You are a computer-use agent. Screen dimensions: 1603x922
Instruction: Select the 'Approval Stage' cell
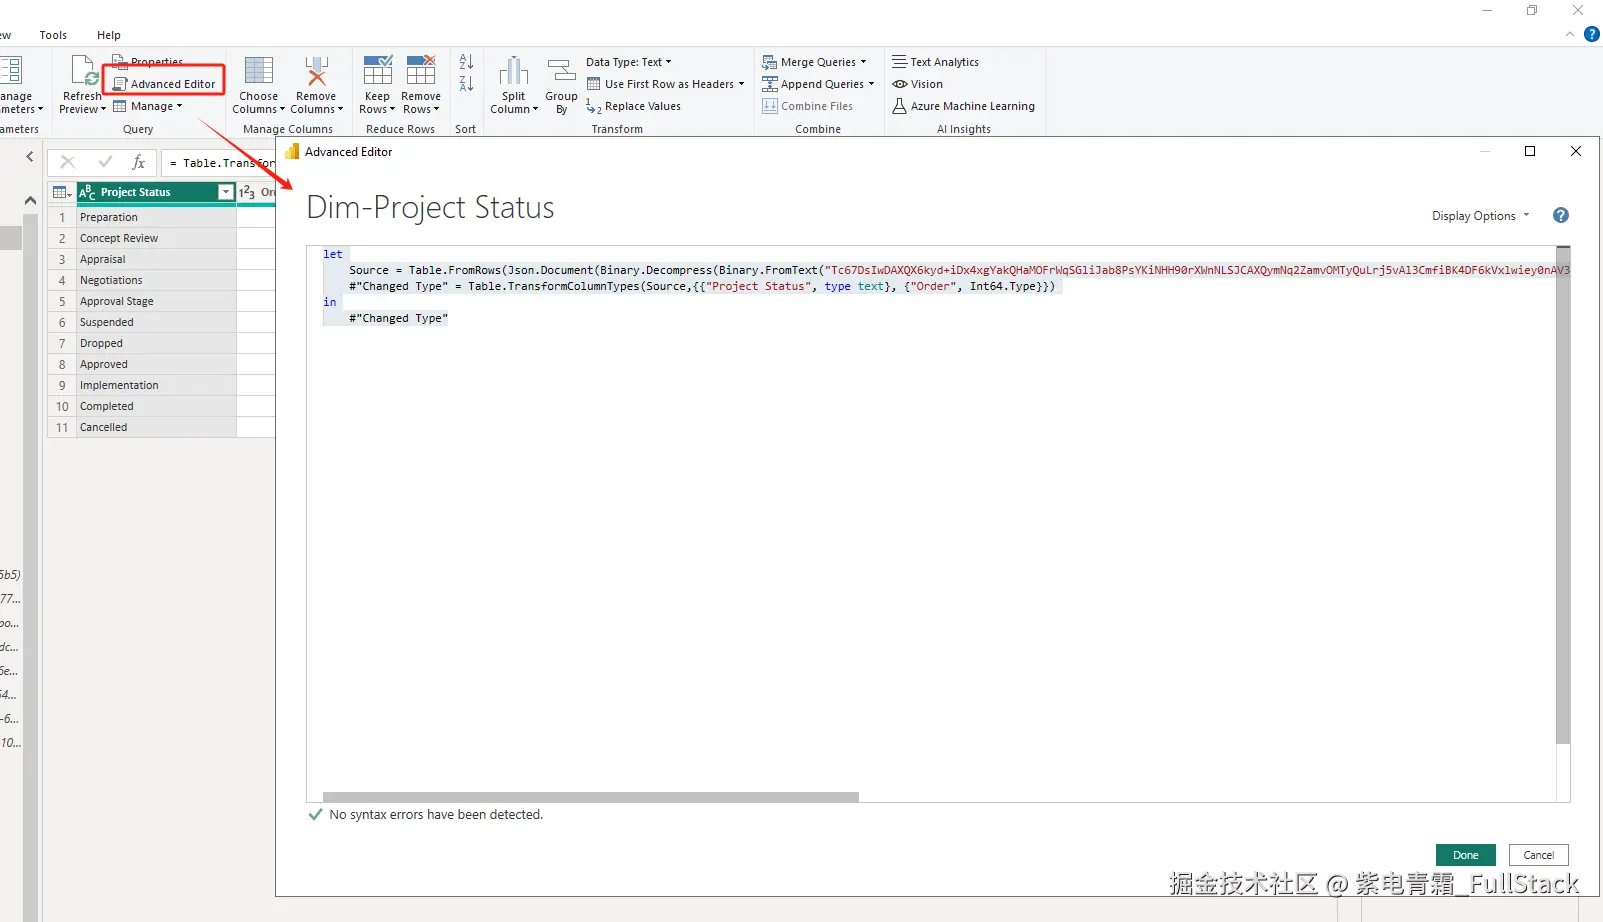click(156, 301)
